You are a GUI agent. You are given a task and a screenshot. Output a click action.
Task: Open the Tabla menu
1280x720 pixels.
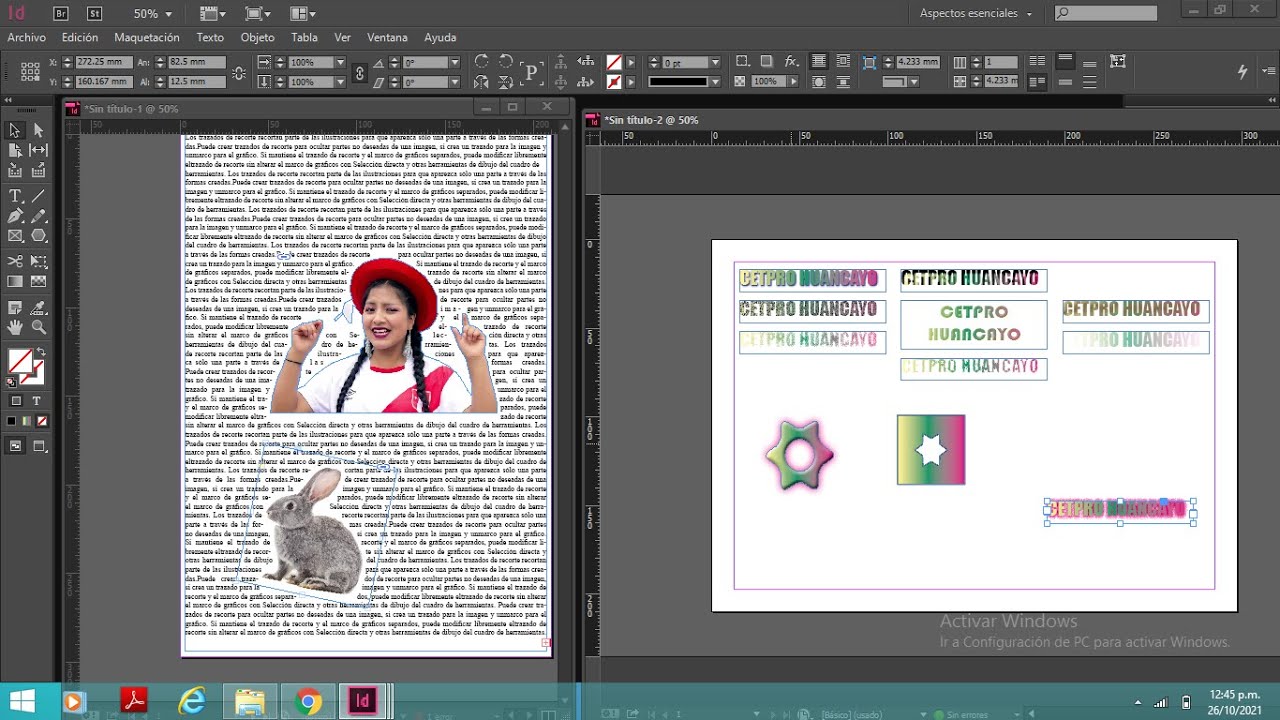304,37
